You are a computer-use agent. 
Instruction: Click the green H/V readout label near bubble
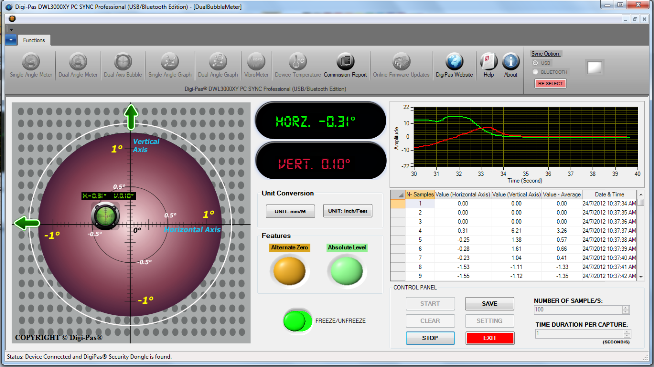(x=108, y=196)
